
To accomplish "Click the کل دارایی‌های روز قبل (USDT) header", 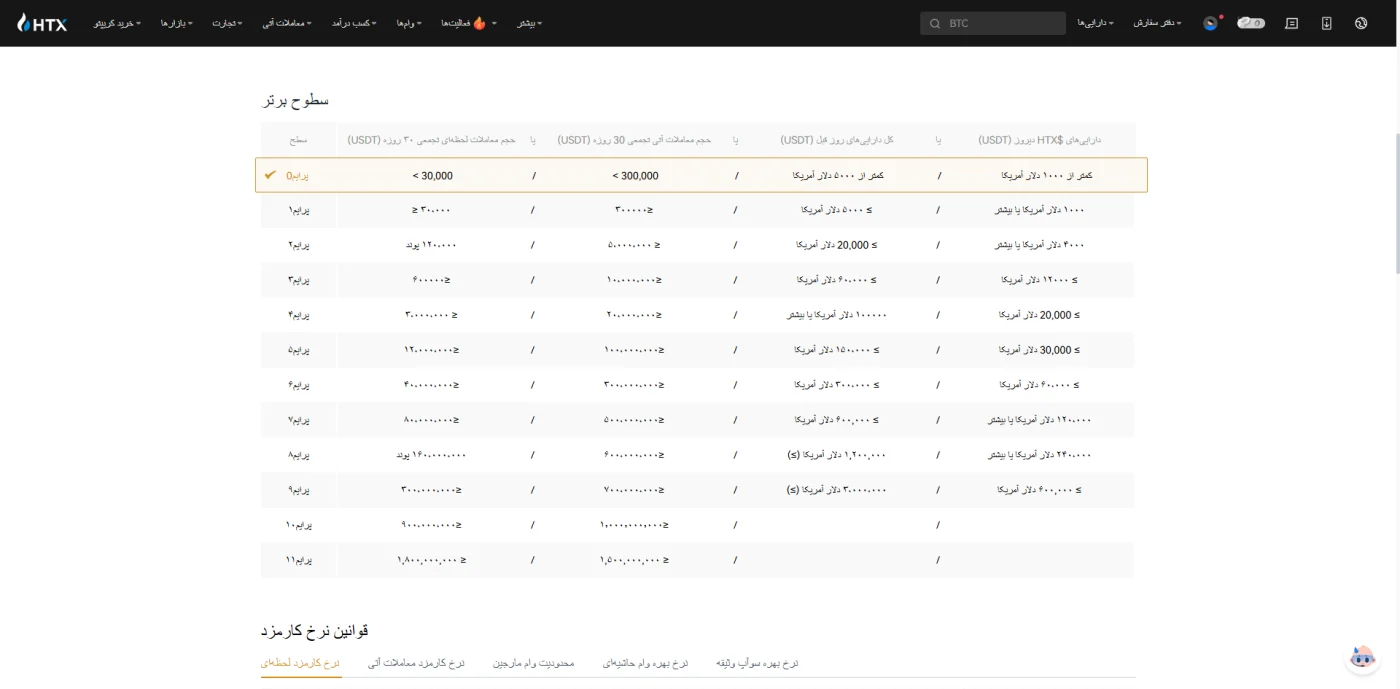I will 837,140.
